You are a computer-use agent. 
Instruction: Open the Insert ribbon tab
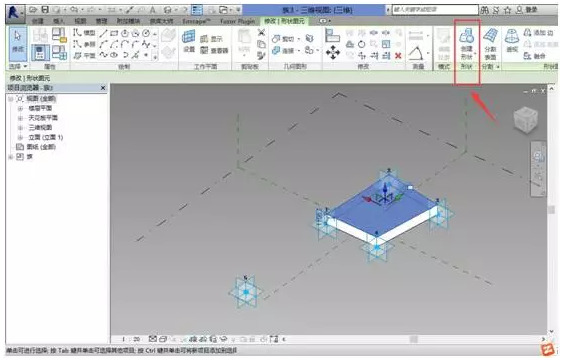pyautogui.click(x=59, y=21)
